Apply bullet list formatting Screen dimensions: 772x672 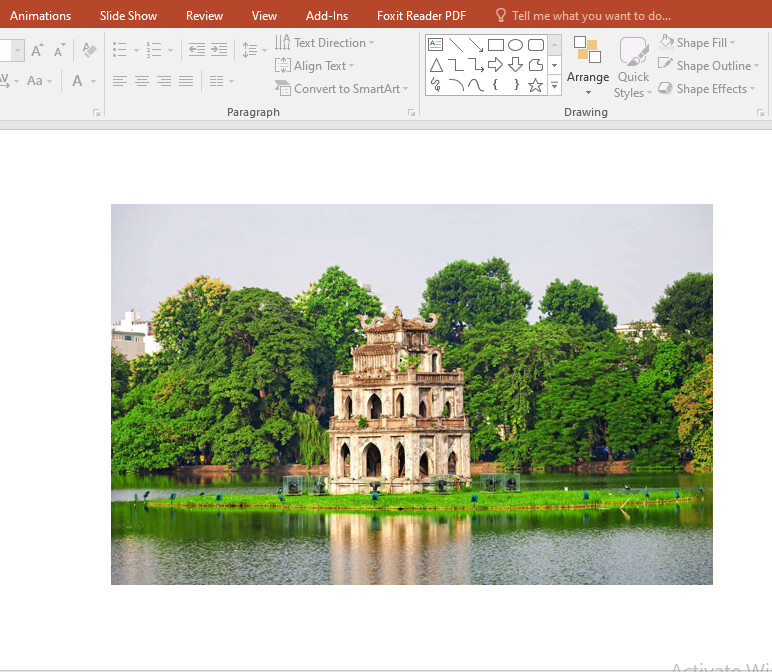120,50
